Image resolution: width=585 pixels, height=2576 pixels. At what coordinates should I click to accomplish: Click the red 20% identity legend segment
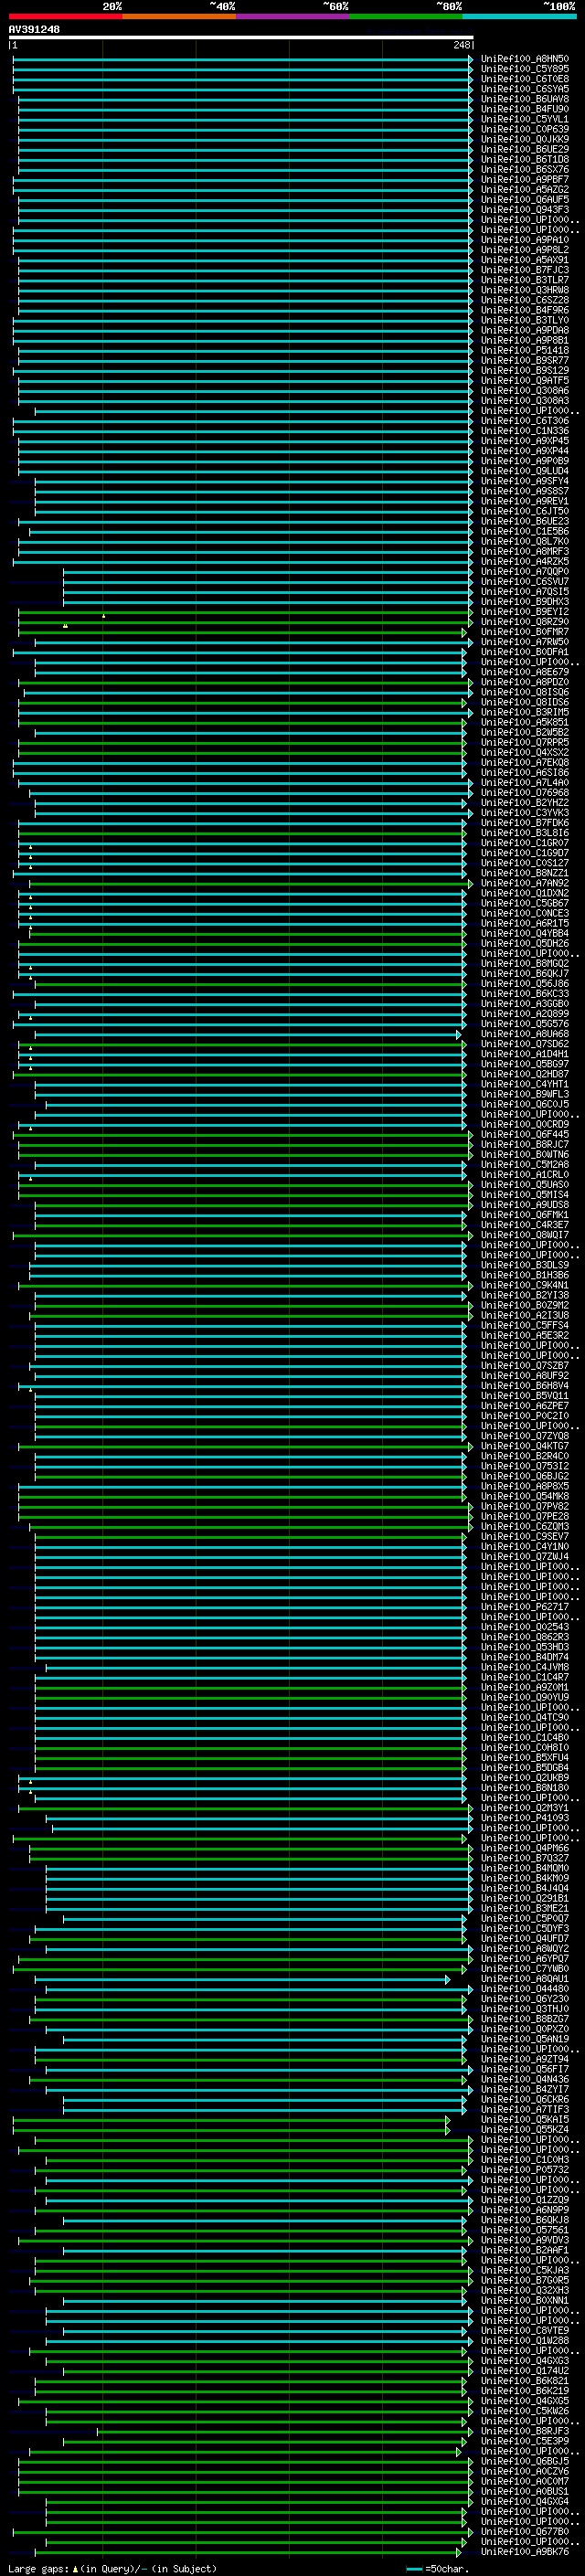click(x=65, y=16)
